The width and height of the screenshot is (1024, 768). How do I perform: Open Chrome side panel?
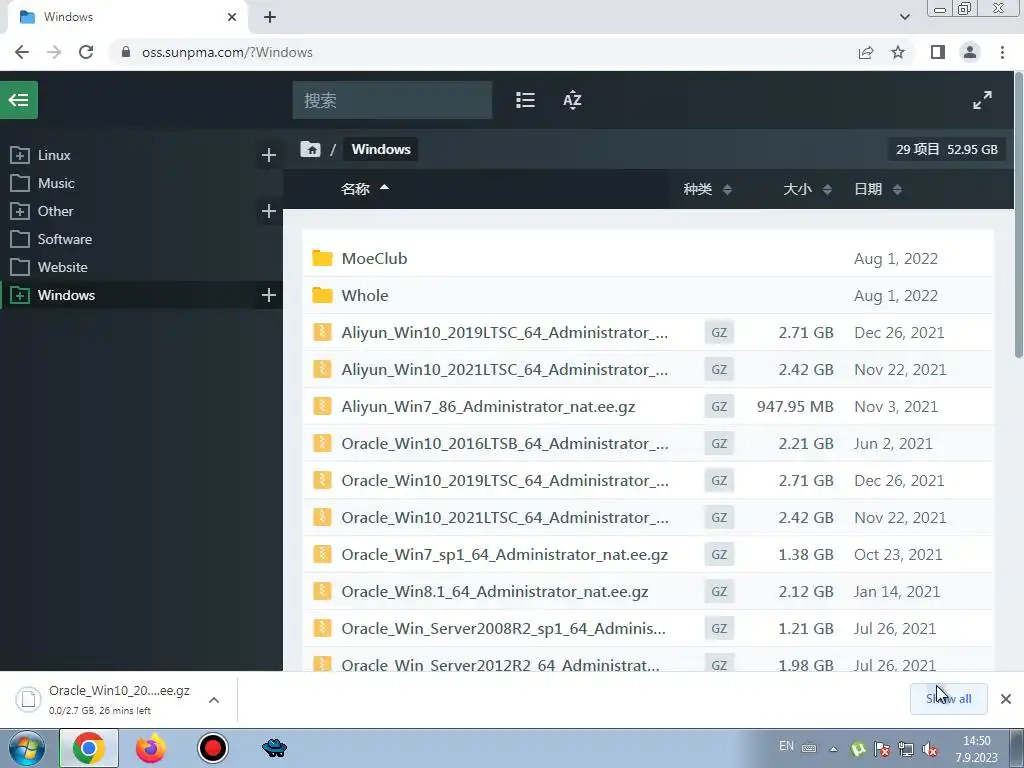click(x=938, y=52)
